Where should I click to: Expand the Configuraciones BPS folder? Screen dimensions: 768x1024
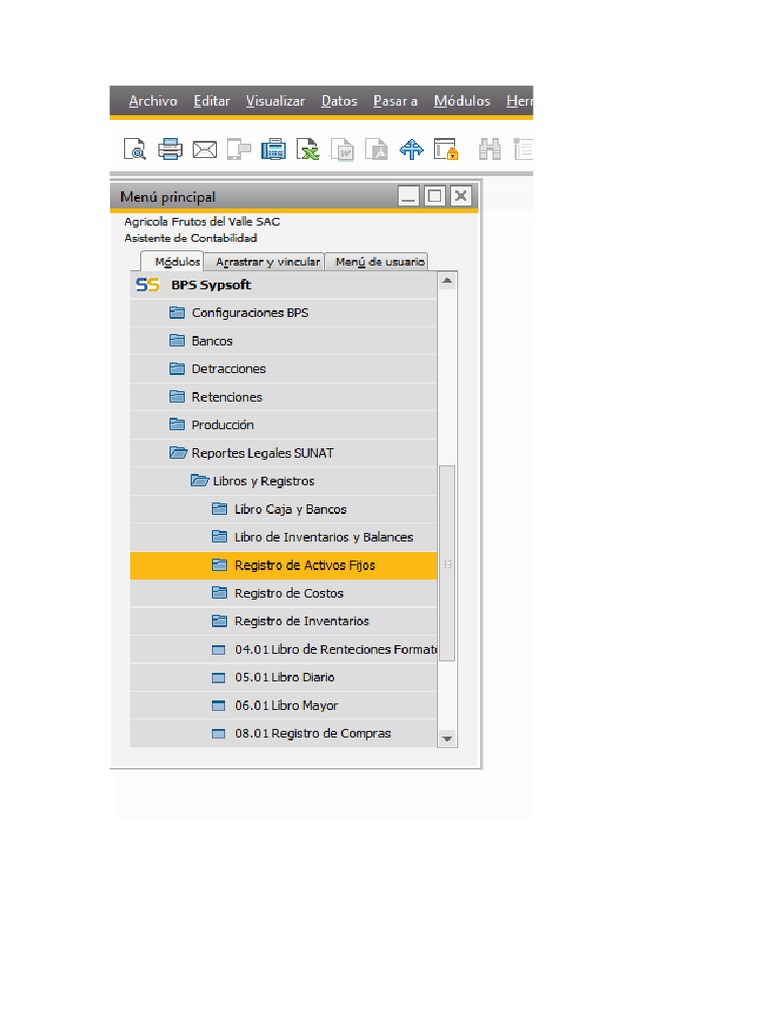pyautogui.click(x=283, y=313)
